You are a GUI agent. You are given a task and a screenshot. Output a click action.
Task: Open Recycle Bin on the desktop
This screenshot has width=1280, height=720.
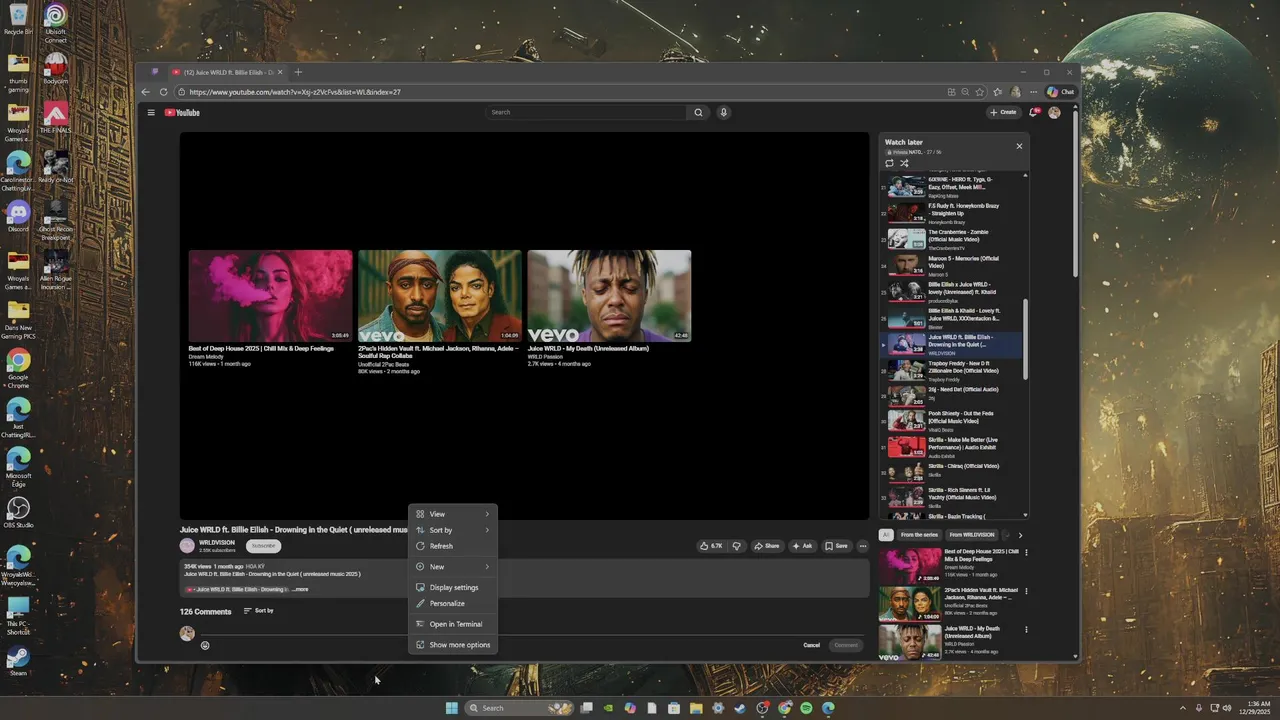point(18,20)
